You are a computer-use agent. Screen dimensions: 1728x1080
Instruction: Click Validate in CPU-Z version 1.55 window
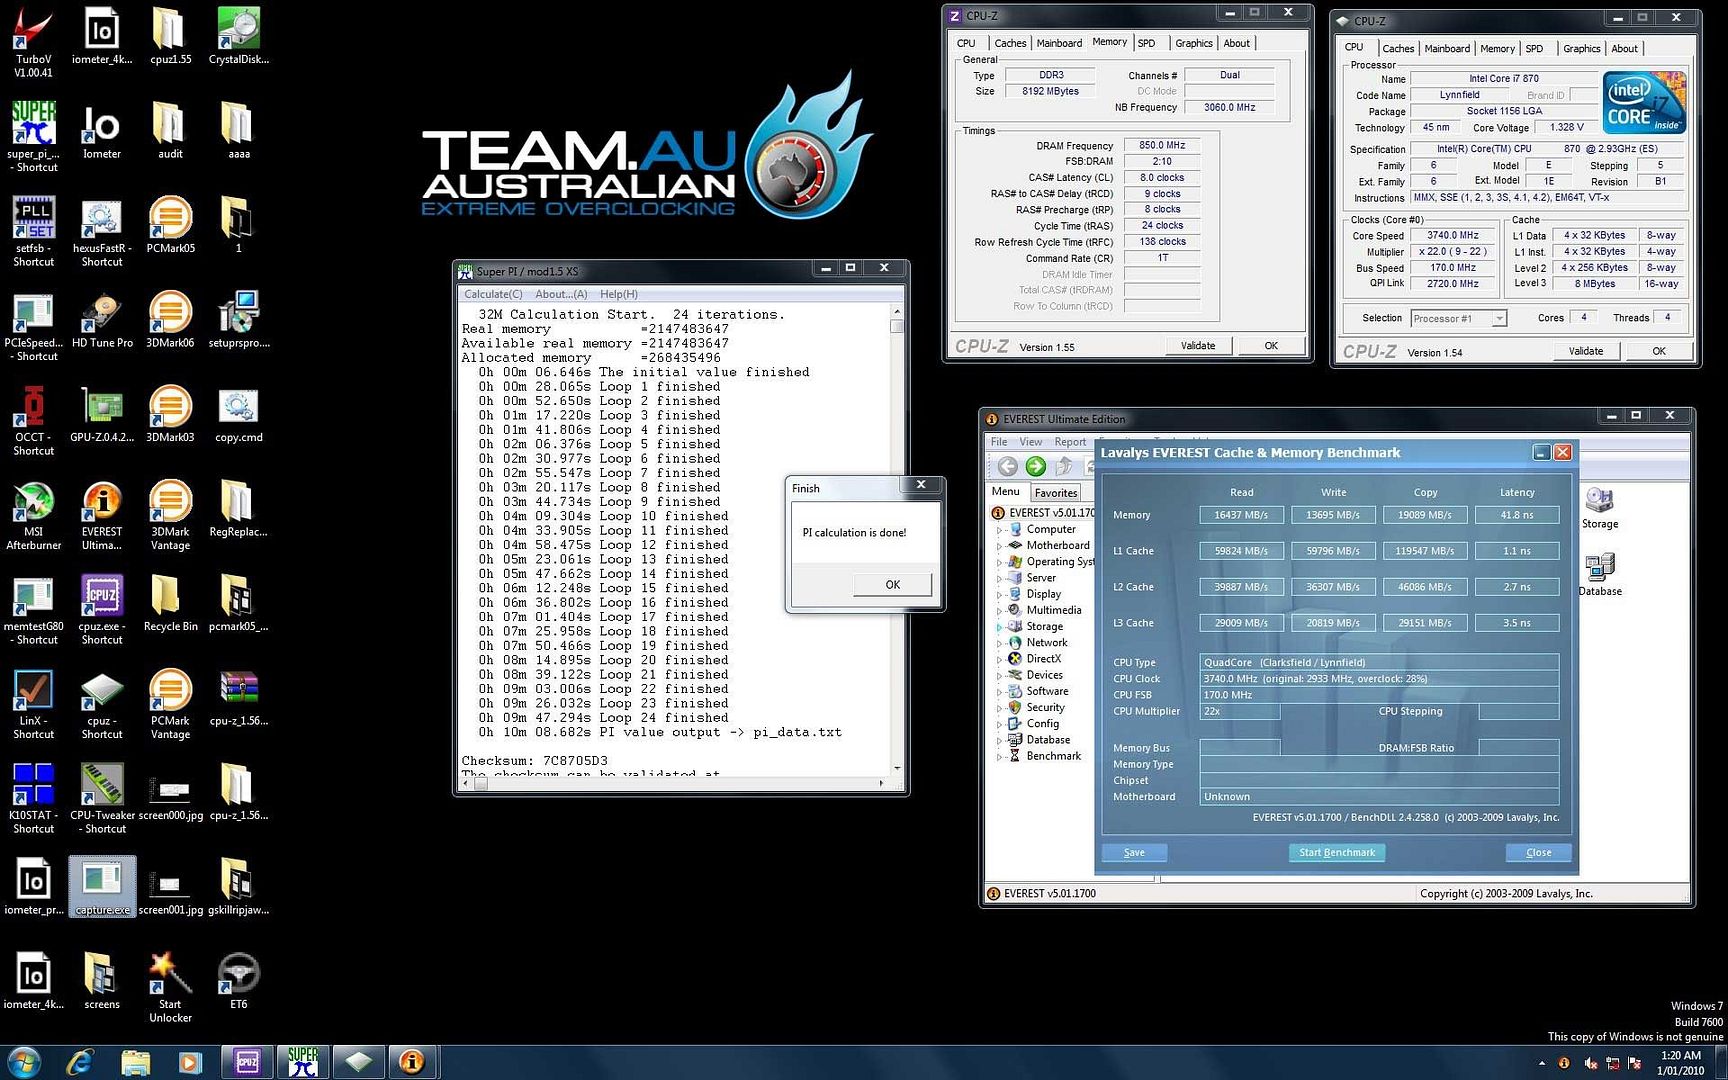1198,346
